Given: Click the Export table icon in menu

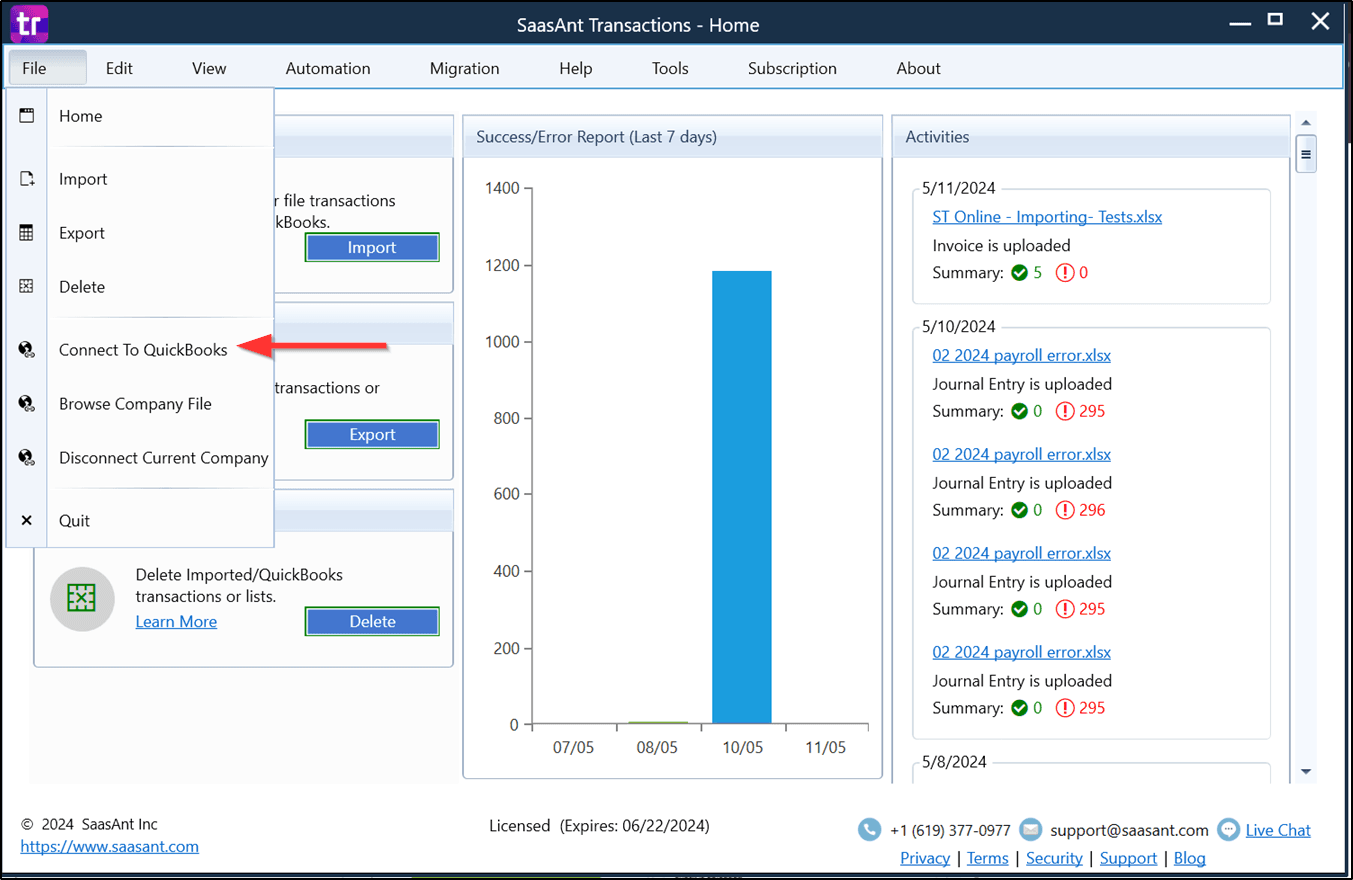Looking at the screenshot, I should [27, 233].
